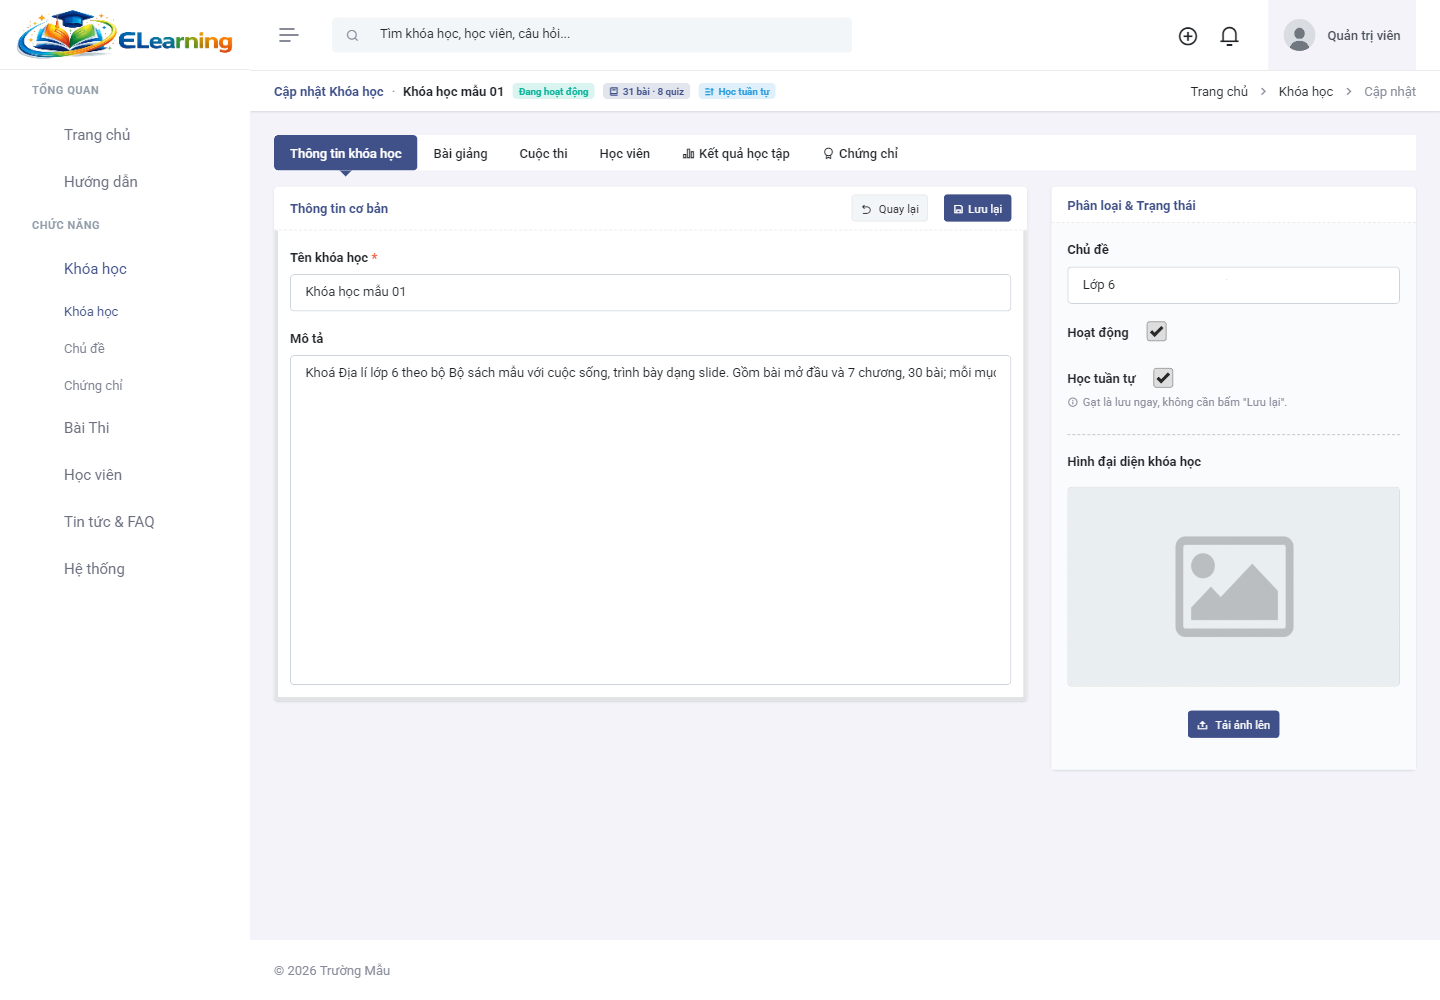The width and height of the screenshot is (1440, 1000).
Task: Open Trang chủ in the sidebar
Action: (x=97, y=135)
